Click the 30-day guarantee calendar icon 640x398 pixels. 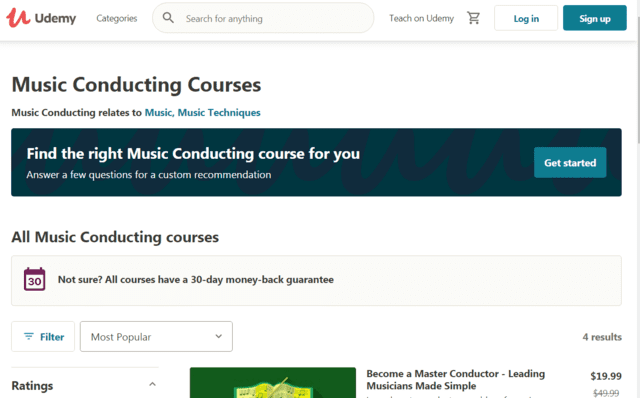click(34, 279)
